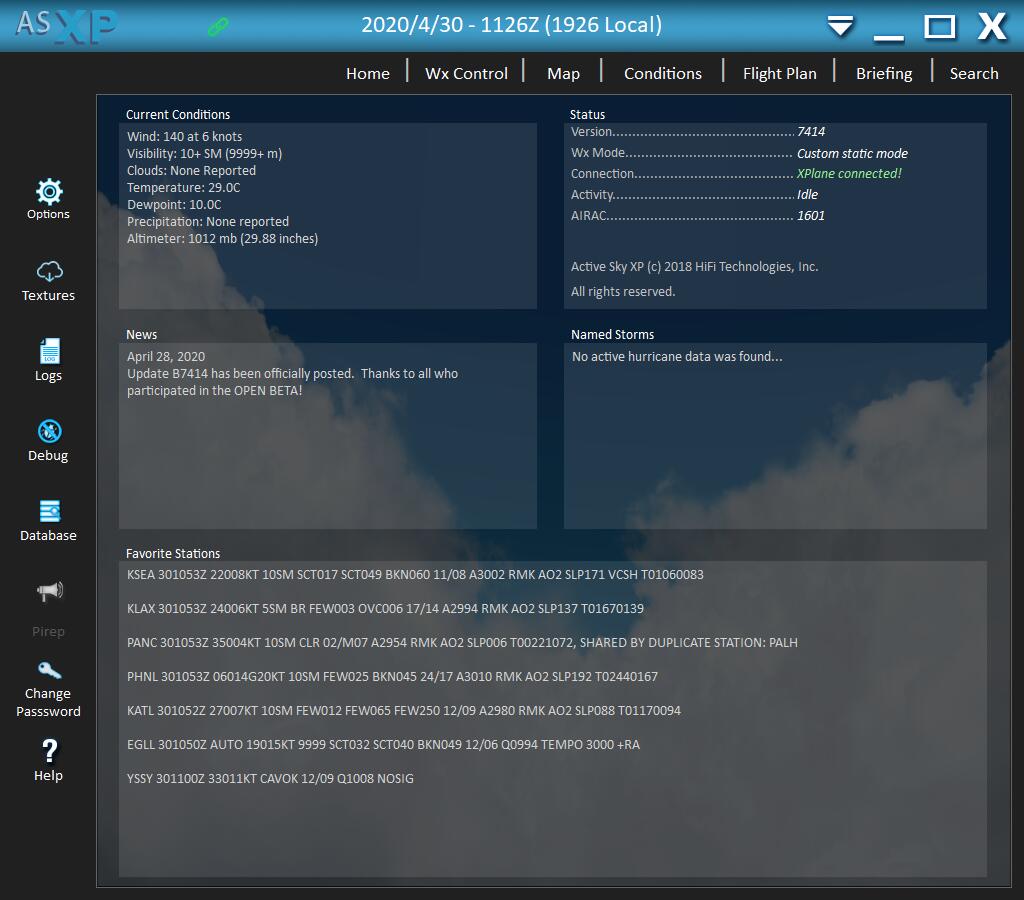Select the KLAX favorite station METAR
This screenshot has height=900, width=1024.
click(385, 609)
